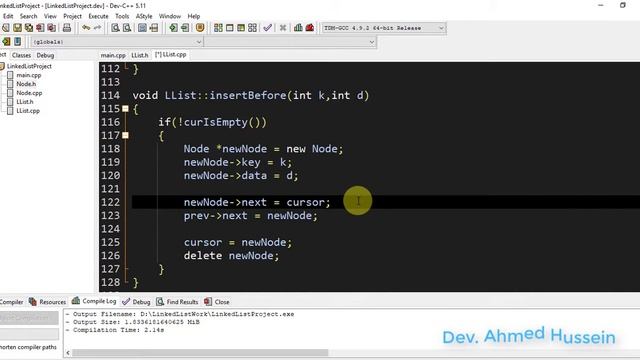
Task: Click the green Back navigation arrow icon
Action: (173, 28)
